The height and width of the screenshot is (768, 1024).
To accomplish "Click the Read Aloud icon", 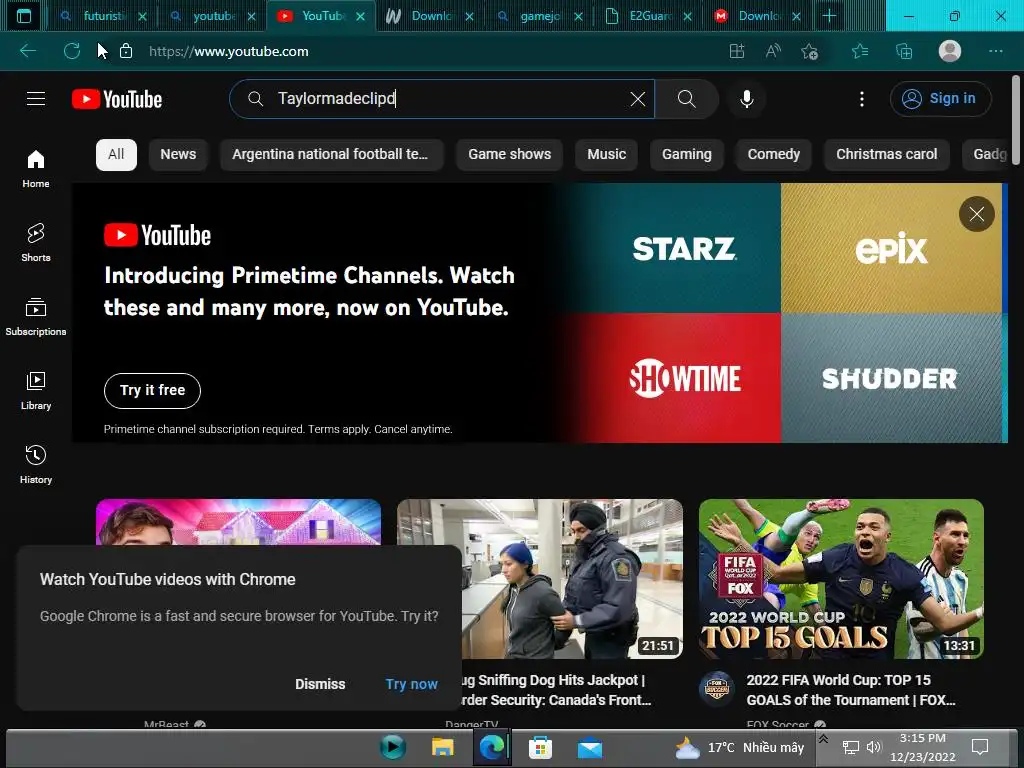I will (x=773, y=51).
